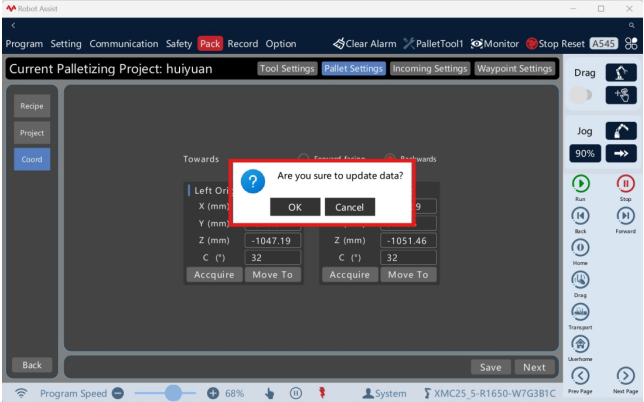Viewport: 644px width, 402px height.
Task: Step with the Forward icon
Action: pos(626,216)
